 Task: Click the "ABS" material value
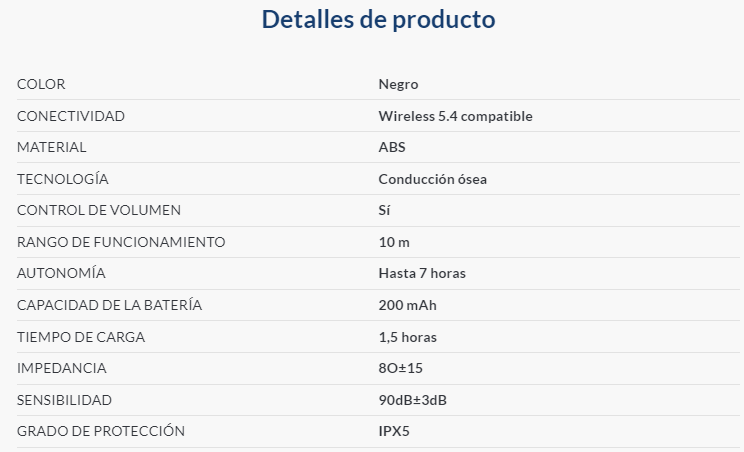click(392, 147)
